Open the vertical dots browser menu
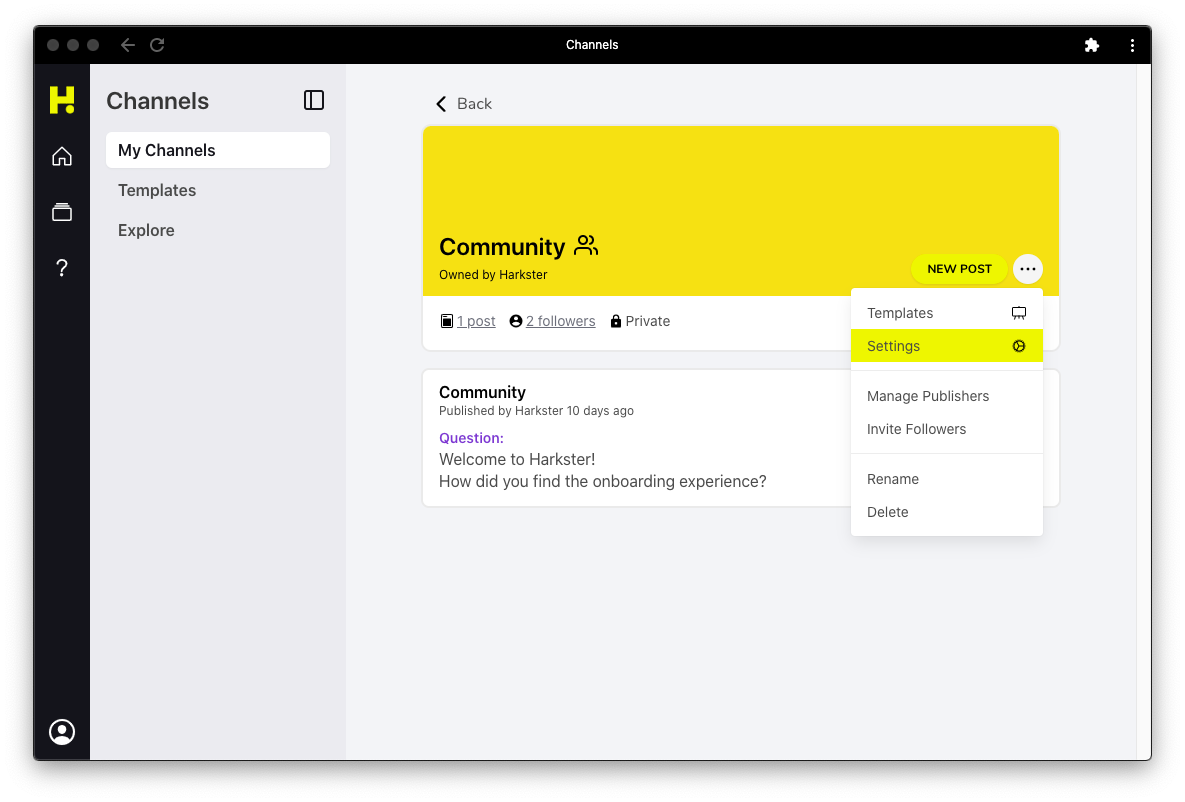 [1132, 45]
